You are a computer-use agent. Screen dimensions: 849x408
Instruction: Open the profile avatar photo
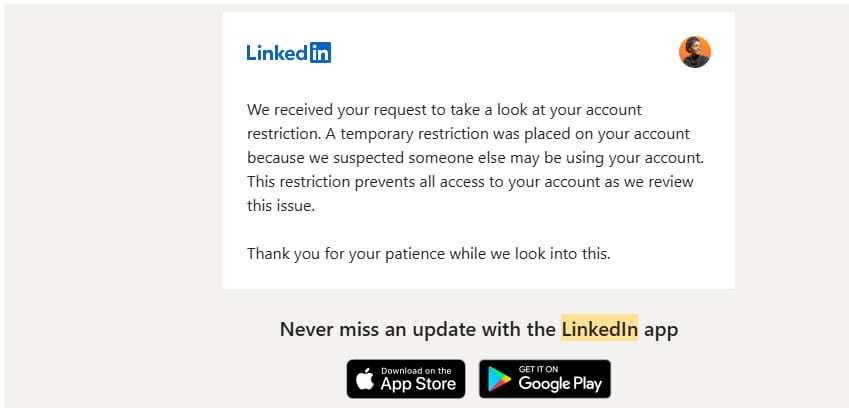pos(695,52)
